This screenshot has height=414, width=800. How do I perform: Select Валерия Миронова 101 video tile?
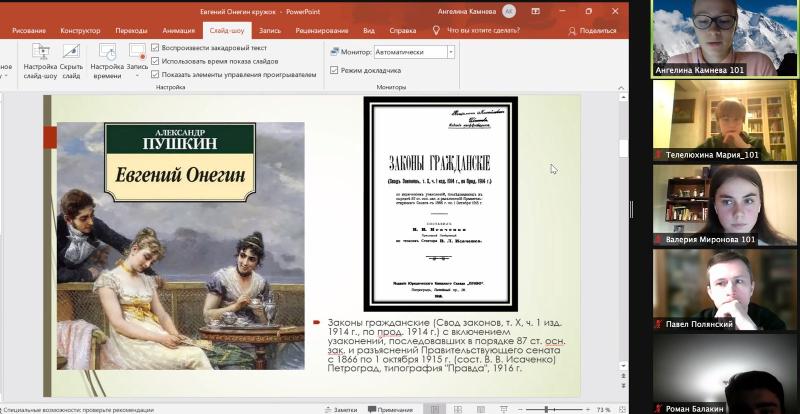724,205
